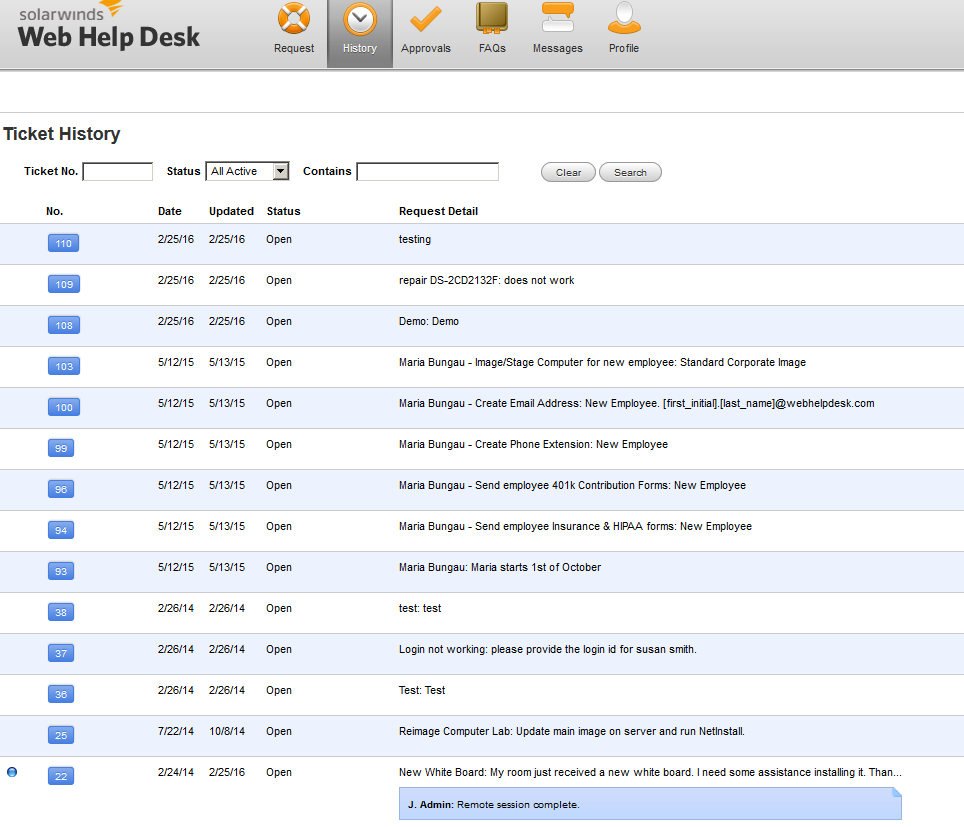Select the 'Login not working' request detail

coord(547,649)
